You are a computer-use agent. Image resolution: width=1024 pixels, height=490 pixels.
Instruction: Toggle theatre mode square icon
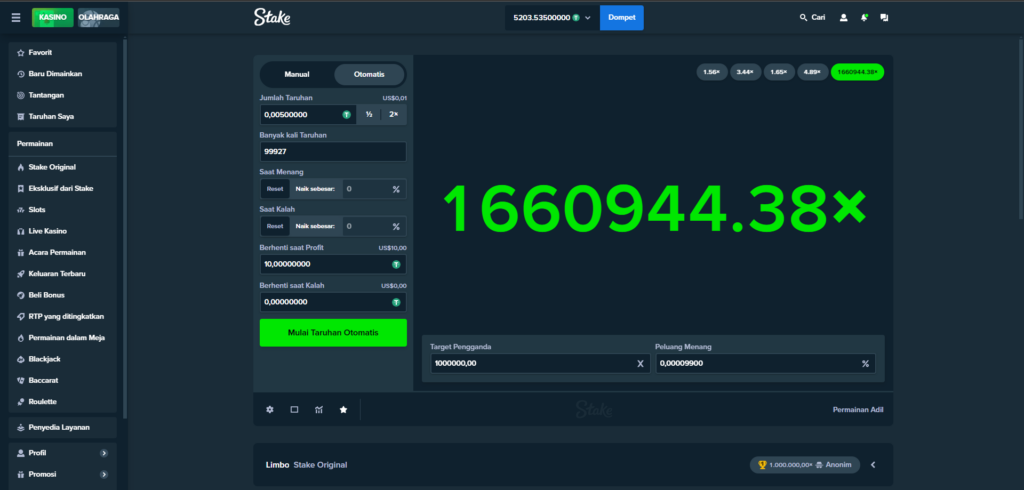[x=294, y=410]
